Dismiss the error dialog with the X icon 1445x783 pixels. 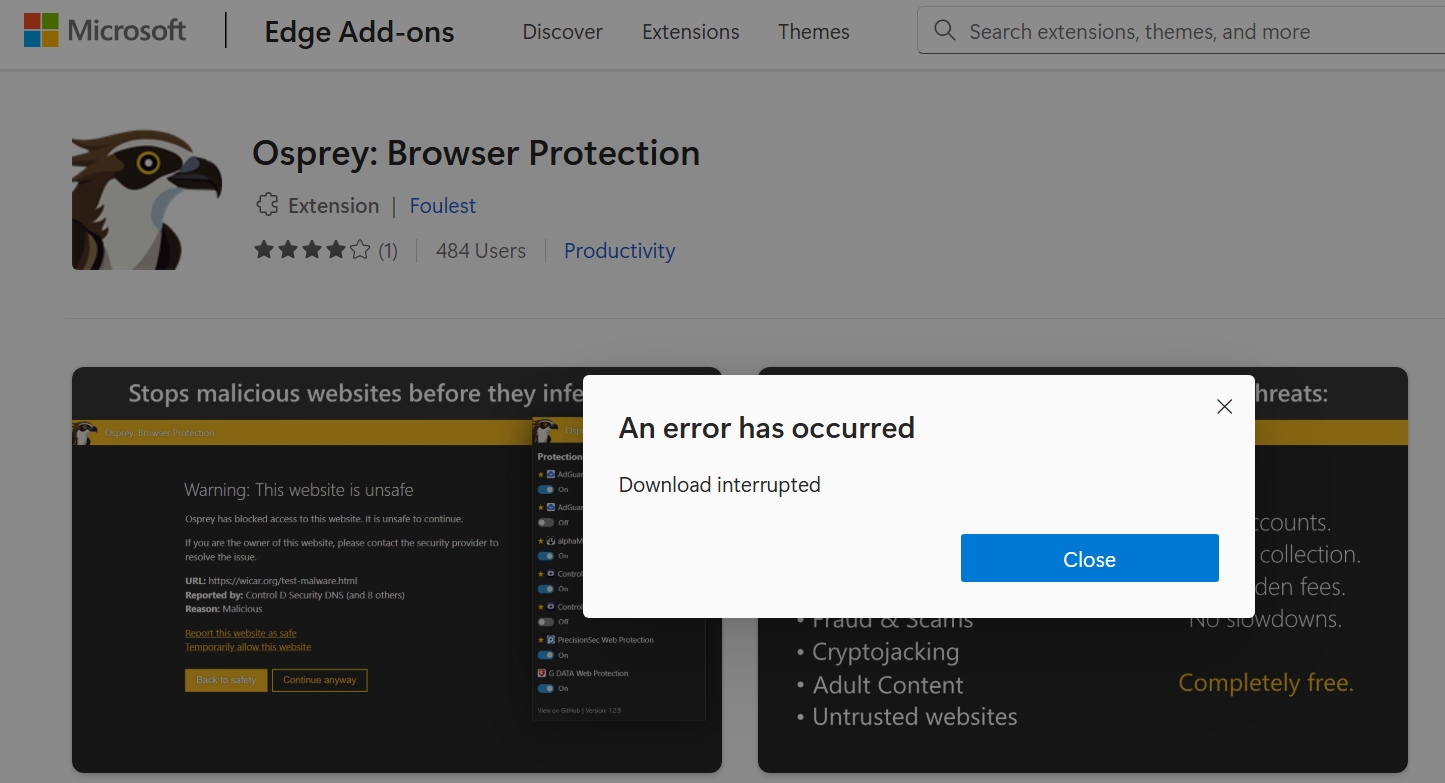point(1224,406)
